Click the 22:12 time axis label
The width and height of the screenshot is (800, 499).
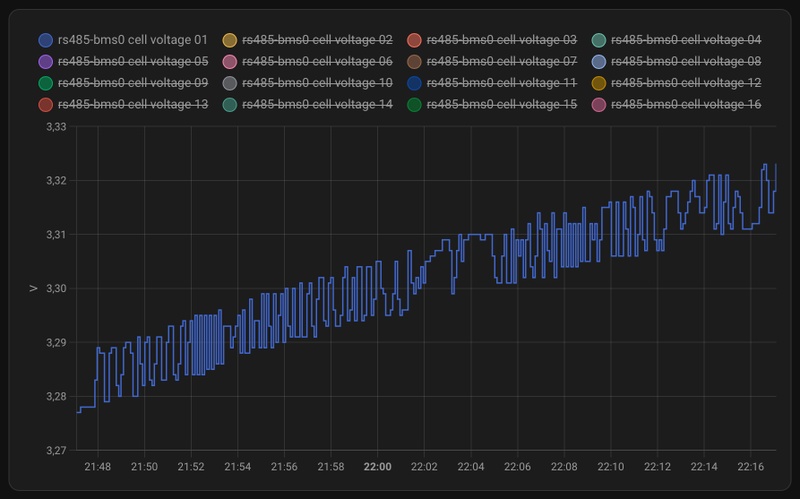(x=657, y=466)
